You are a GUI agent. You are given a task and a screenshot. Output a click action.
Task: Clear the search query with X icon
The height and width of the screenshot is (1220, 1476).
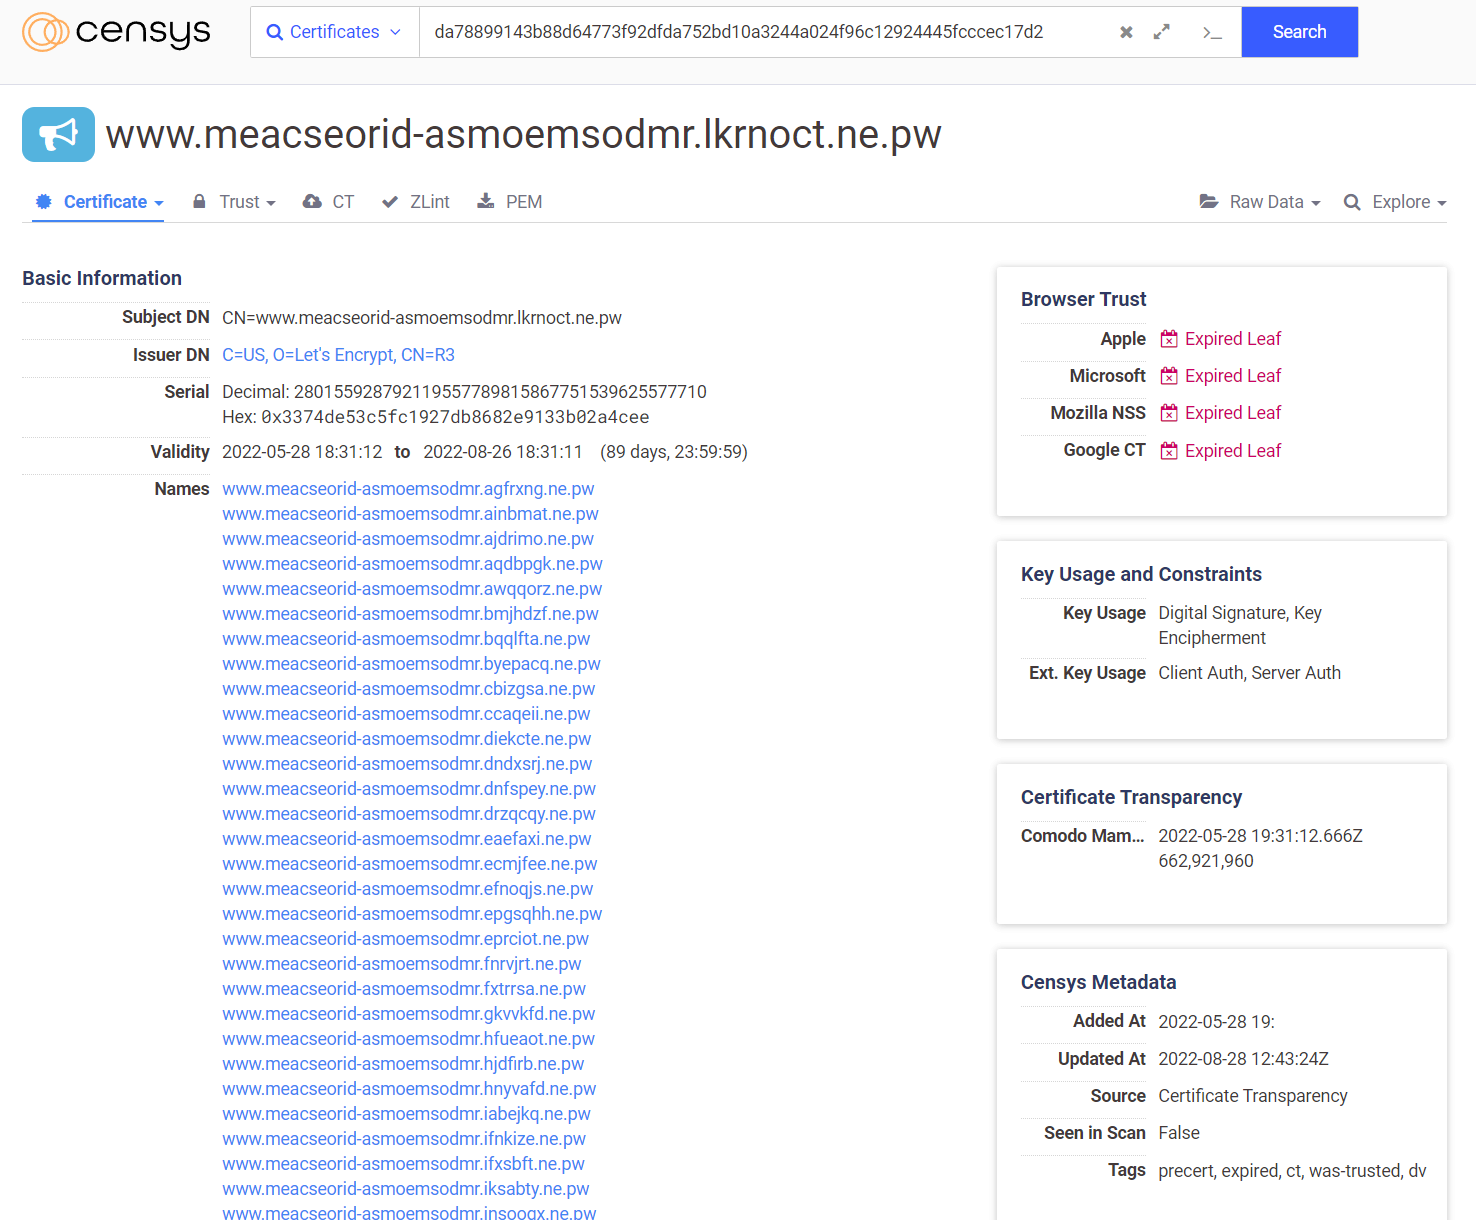(x=1126, y=32)
